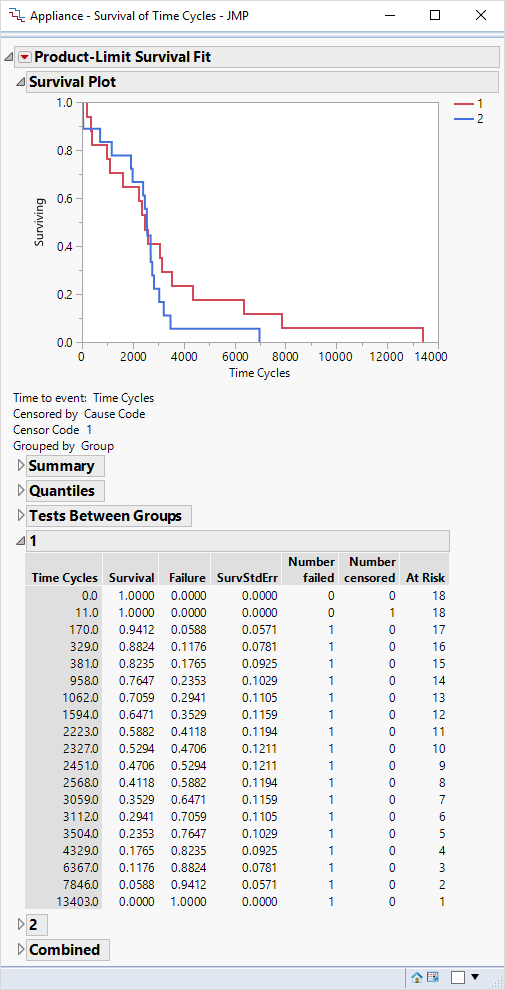Open the status bar dropdown arrow

tap(475, 977)
